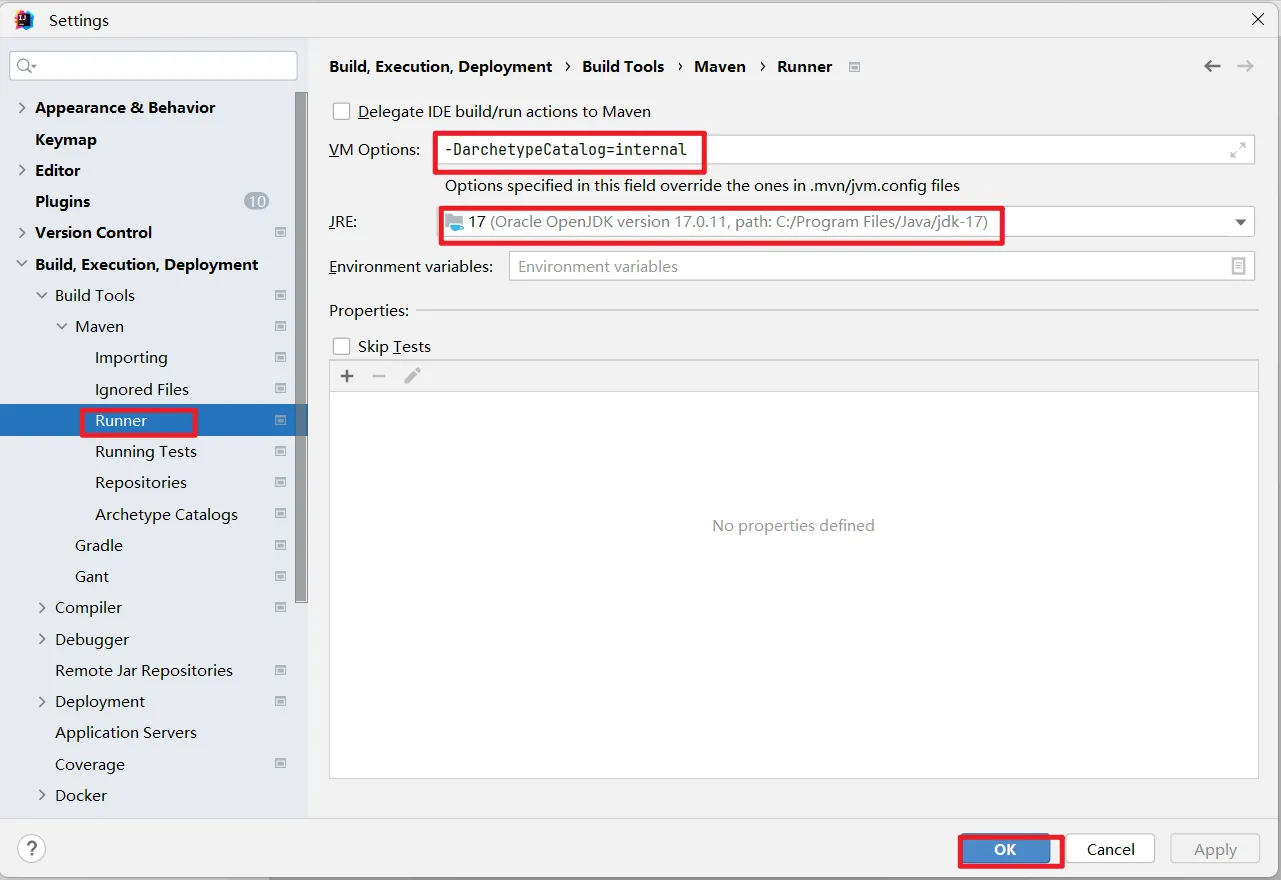Viewport: 1281px width, 880px height.
Task: Jump to the Build Tools breadcrumb
Action: (x=623, y=67)
